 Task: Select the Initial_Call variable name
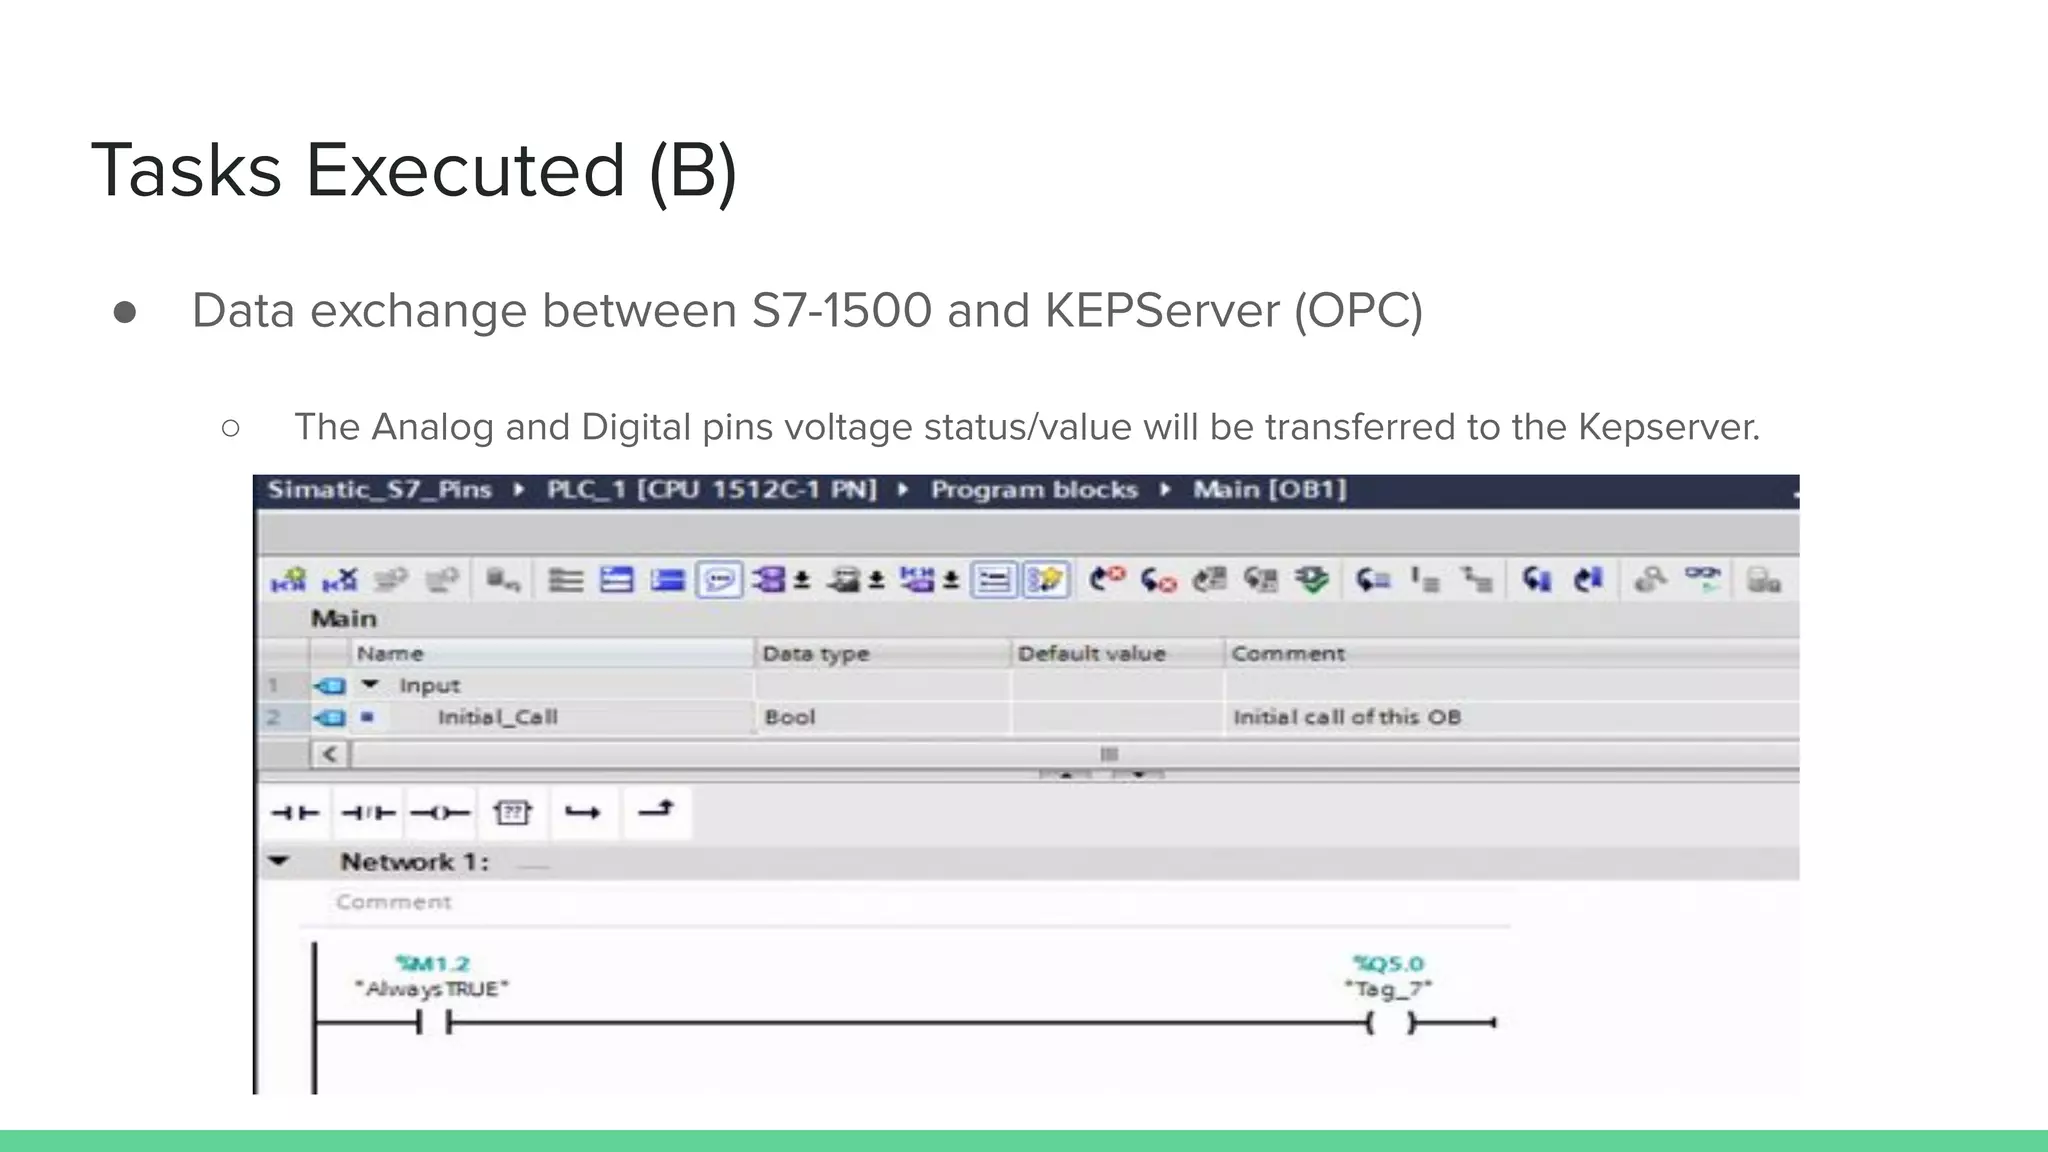[x=497, y=717]
